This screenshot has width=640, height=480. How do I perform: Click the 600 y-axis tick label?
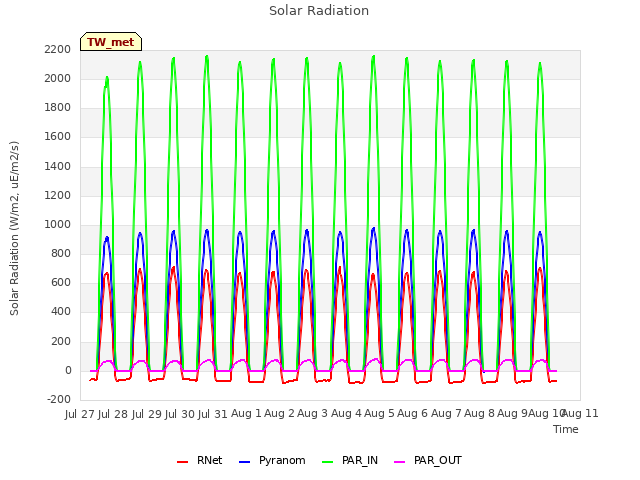click(x=61, y=282)
